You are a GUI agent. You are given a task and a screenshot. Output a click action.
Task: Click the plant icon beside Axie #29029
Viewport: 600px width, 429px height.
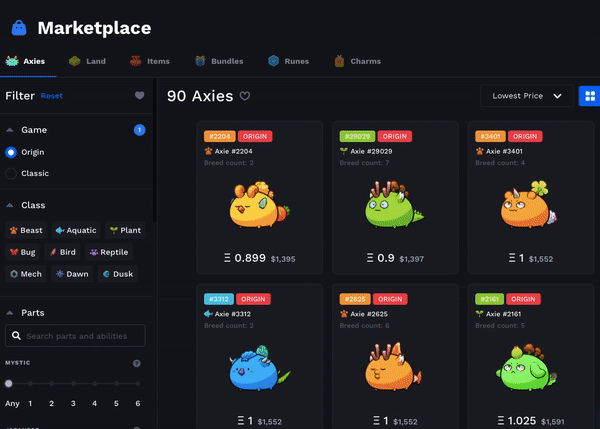[x=344, y=151]
